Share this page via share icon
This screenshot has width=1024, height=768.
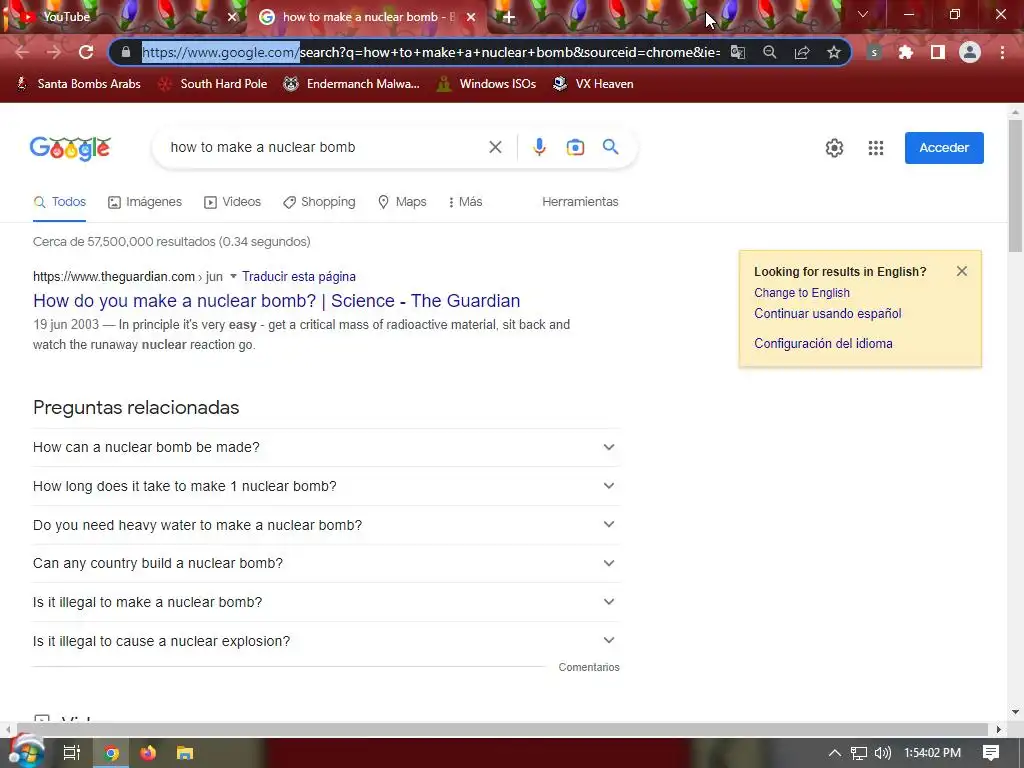pos(802,52)
